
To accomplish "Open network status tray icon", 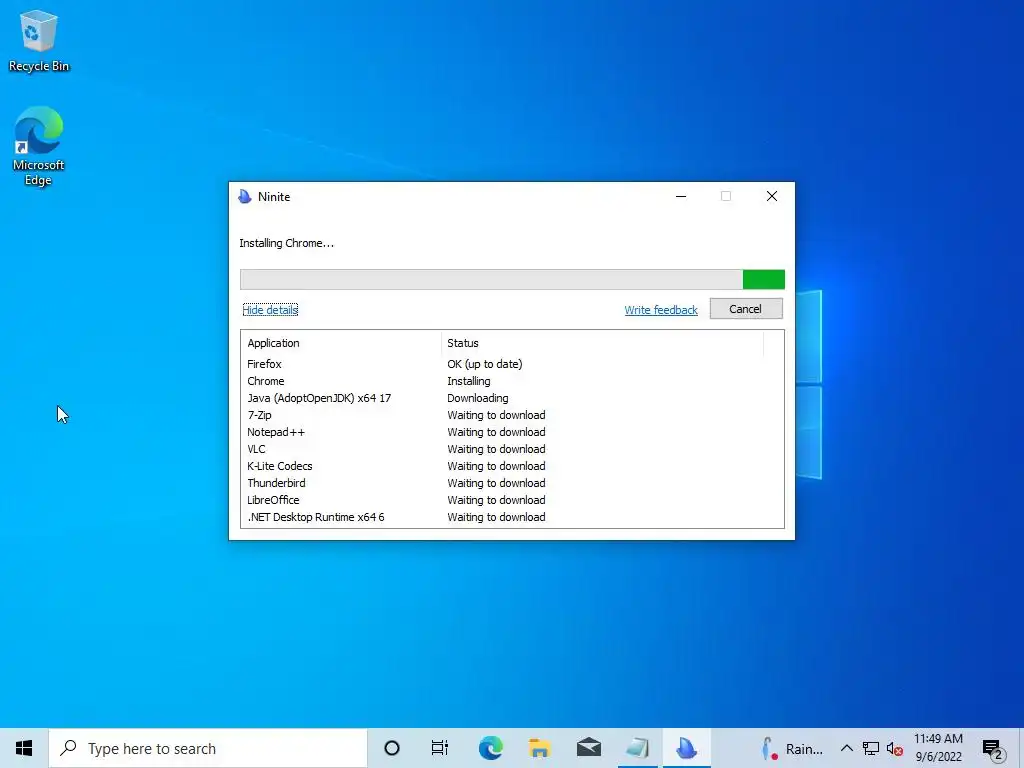I will (x=871, y=748).
